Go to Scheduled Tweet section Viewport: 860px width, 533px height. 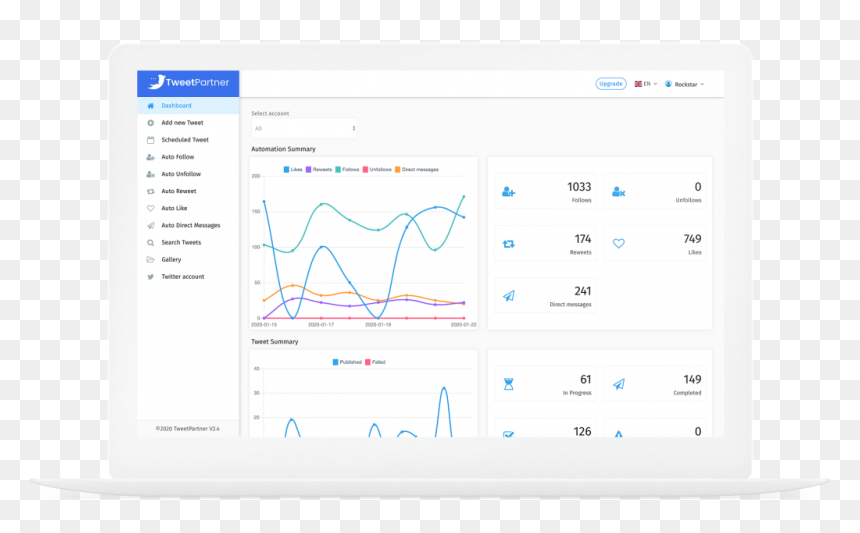[x=188, y=140]
